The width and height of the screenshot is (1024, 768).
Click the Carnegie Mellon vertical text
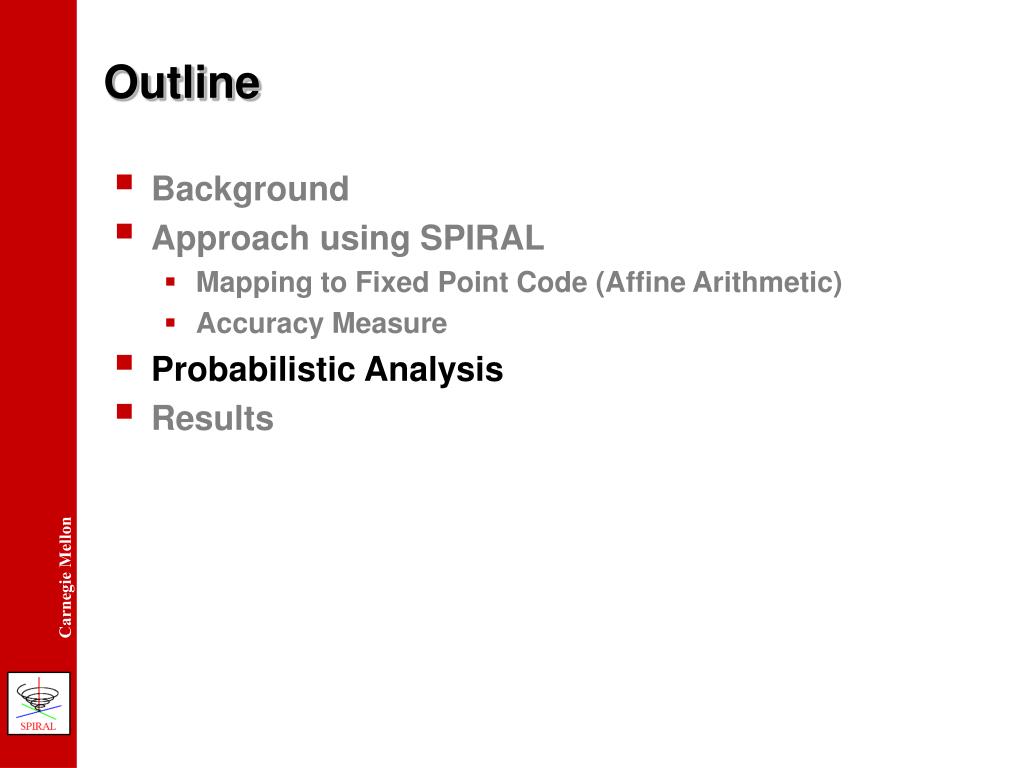(x=65, y=577)
